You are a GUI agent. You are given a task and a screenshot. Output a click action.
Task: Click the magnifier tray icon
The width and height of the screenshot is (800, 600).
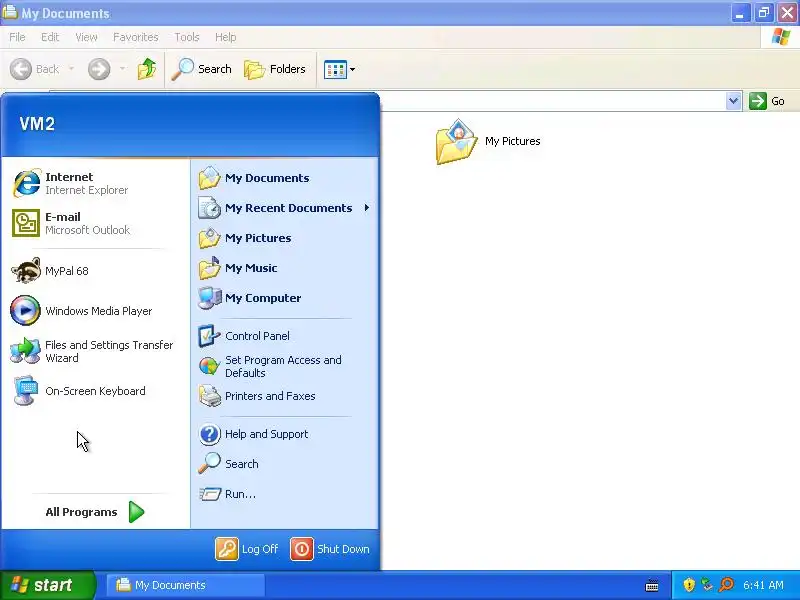(x=726, y=585)
